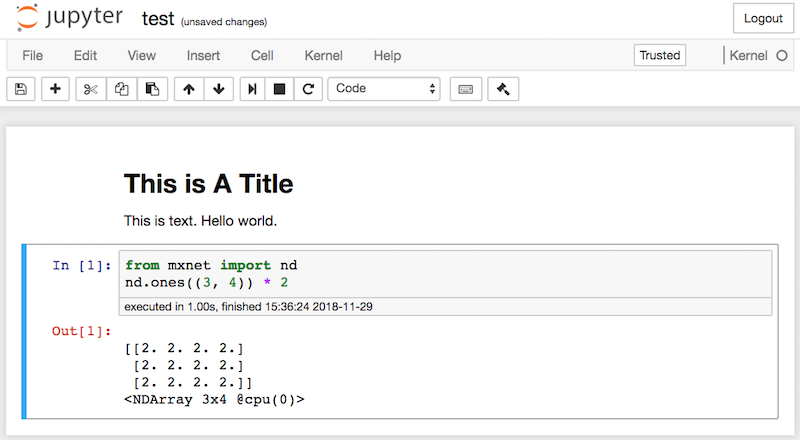Click the Trusted notebook button
Image resolution: width=800 pixels, height=440 pixels.
tap(659, 56)
